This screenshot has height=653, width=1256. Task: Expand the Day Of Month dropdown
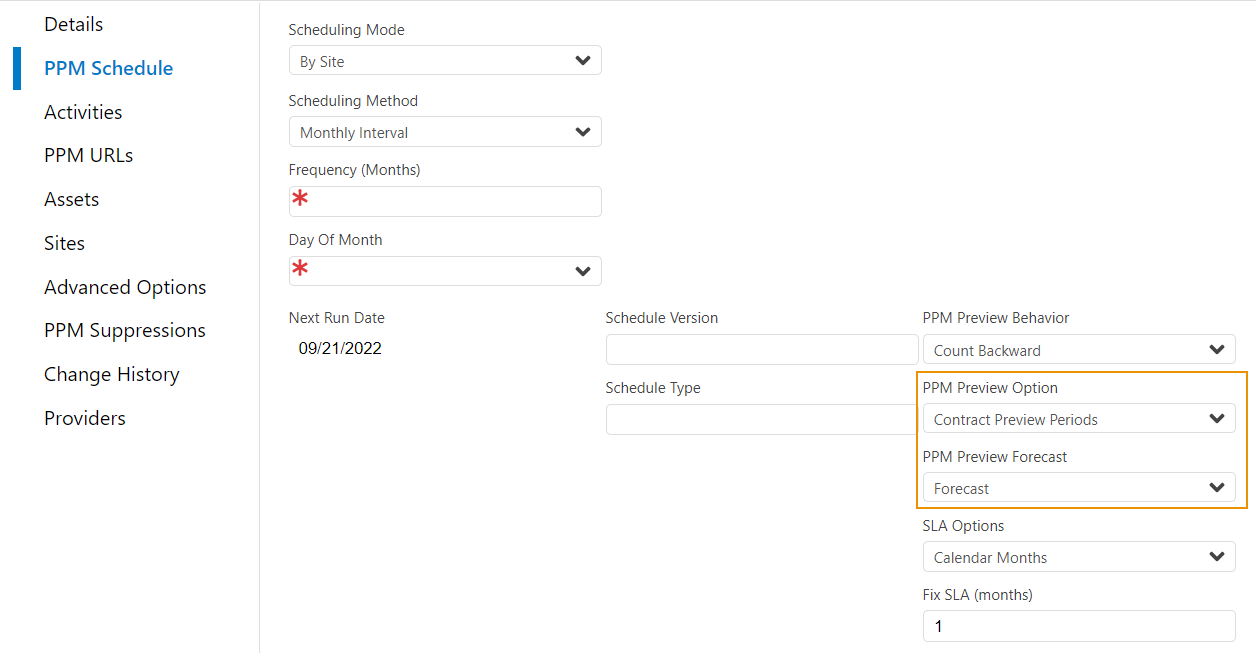pyautogui.click(x=445, y=271)
